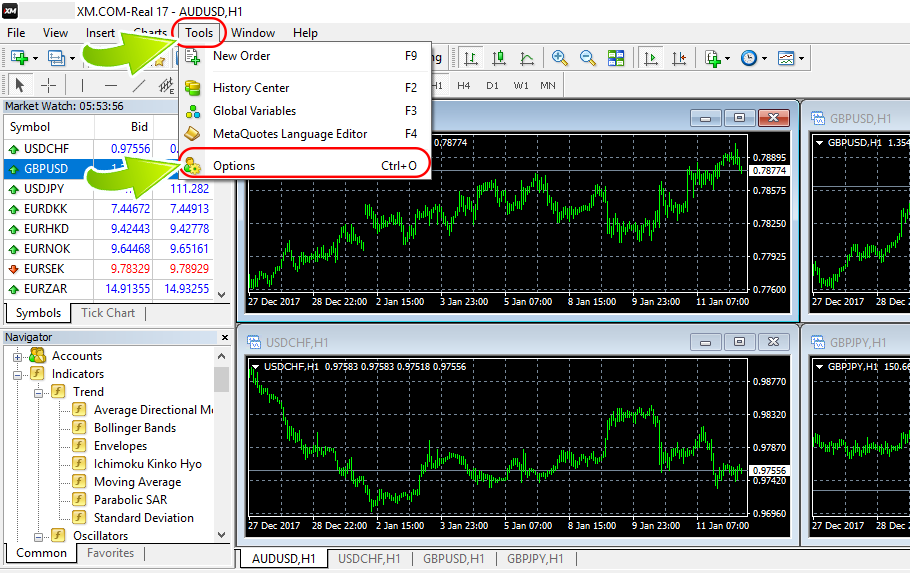This screenshot has width=910, height=573.
Task: Click the Zoom Out magnifier icon
Action: click(587, 58)
